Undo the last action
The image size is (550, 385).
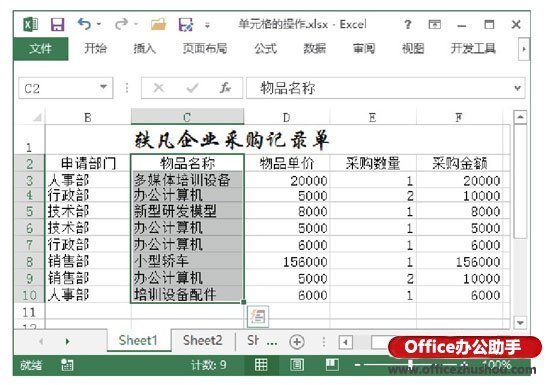[x=85, y=24]
